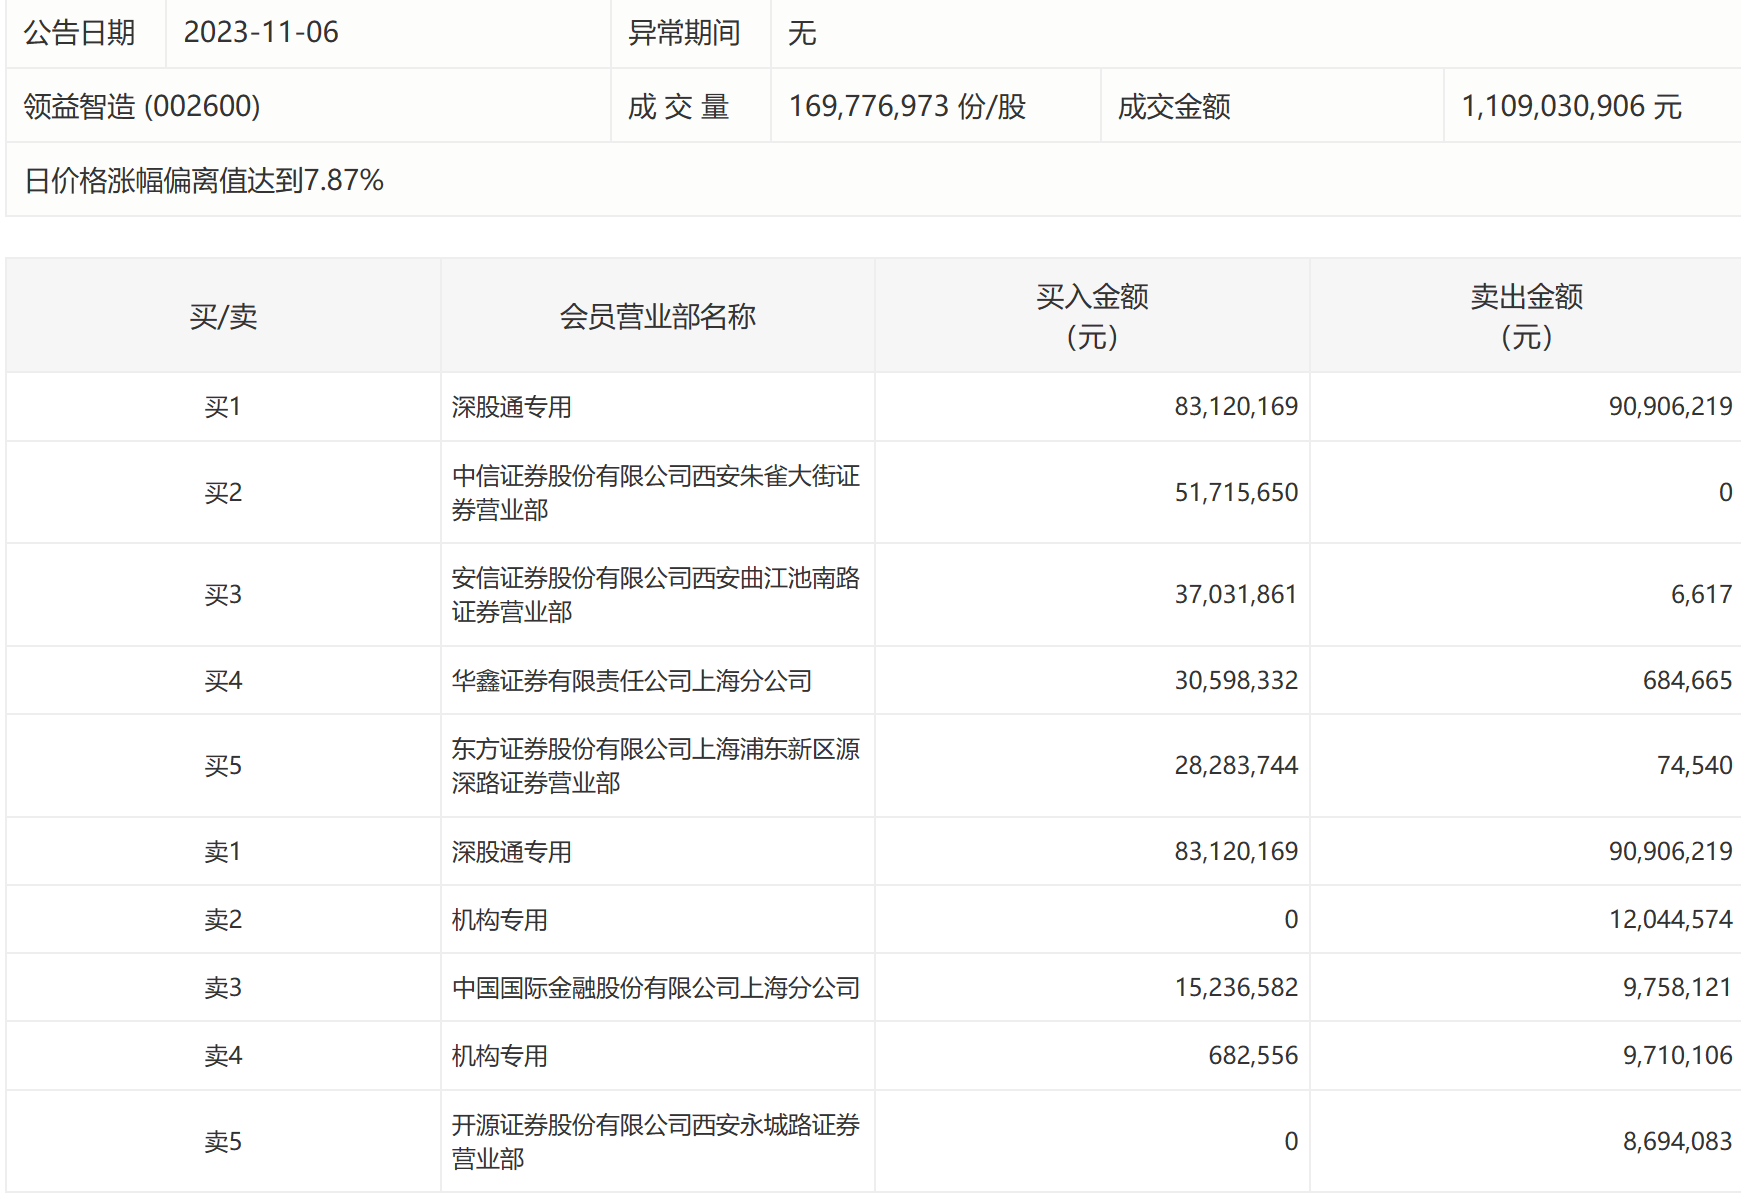Select the 成交金额 value 1,109,030,906 元
1741x1201 pixels.
pyautogui.click(x=1571, y=106)
